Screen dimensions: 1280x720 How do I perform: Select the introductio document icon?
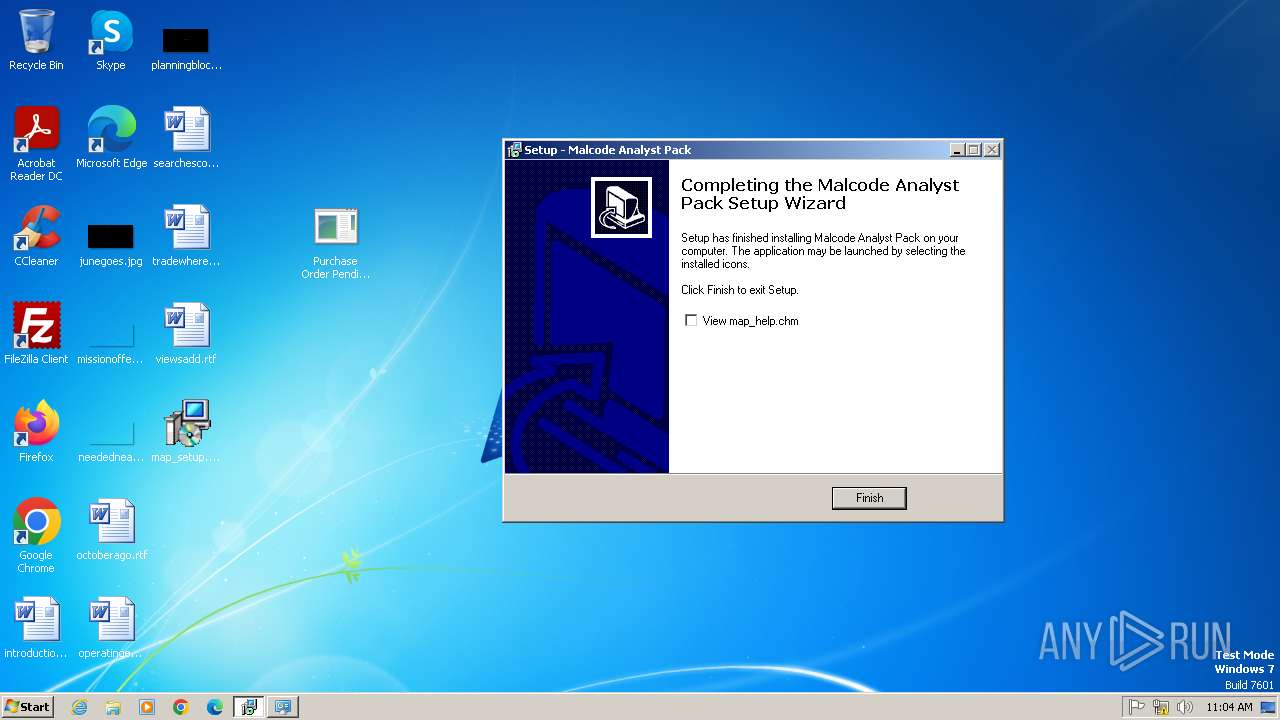point(36,628)
